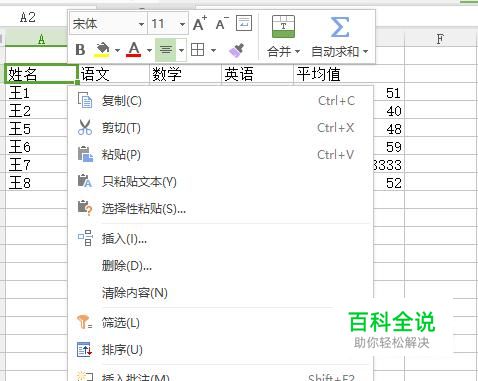
Task: Select average value cell 48
Action: [389, 129]
